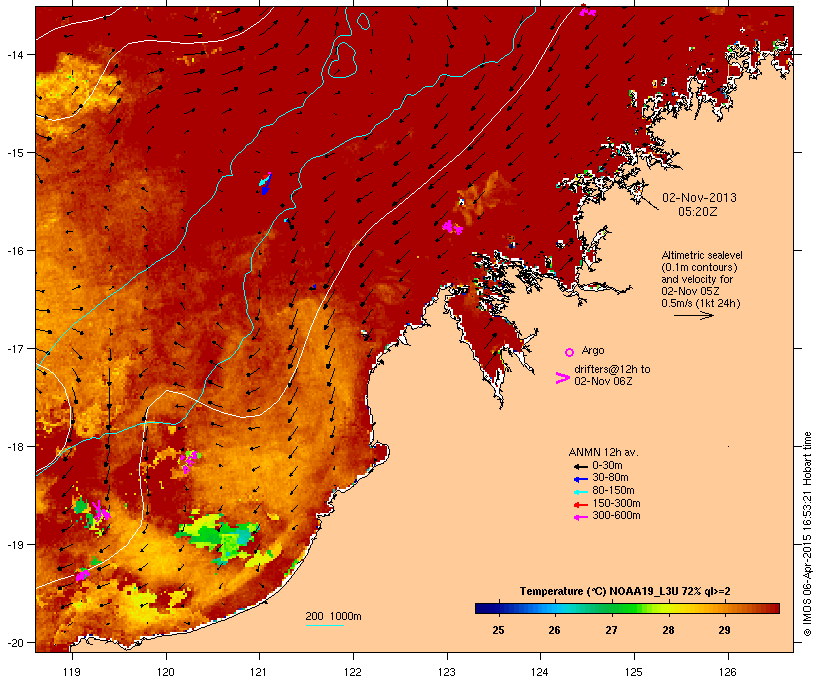
Task: Click the magenta 300-600m ANMN arrow
Action: point(581,517)
